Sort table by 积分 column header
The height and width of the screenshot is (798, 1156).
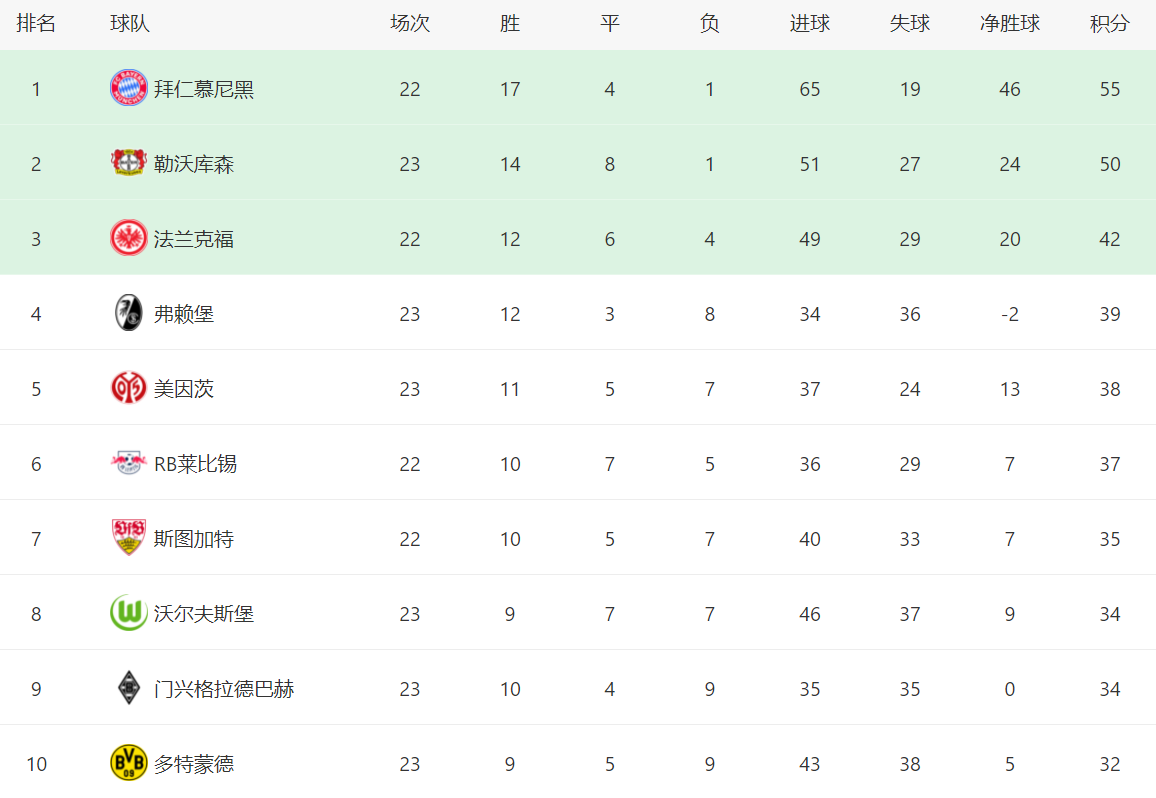coord(1110,24)
